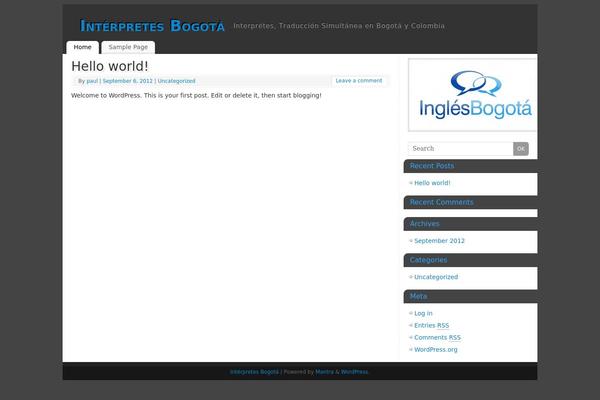Open Uncategorized under Categories widget
Viewport: 600px width, 400px height.
436,277
